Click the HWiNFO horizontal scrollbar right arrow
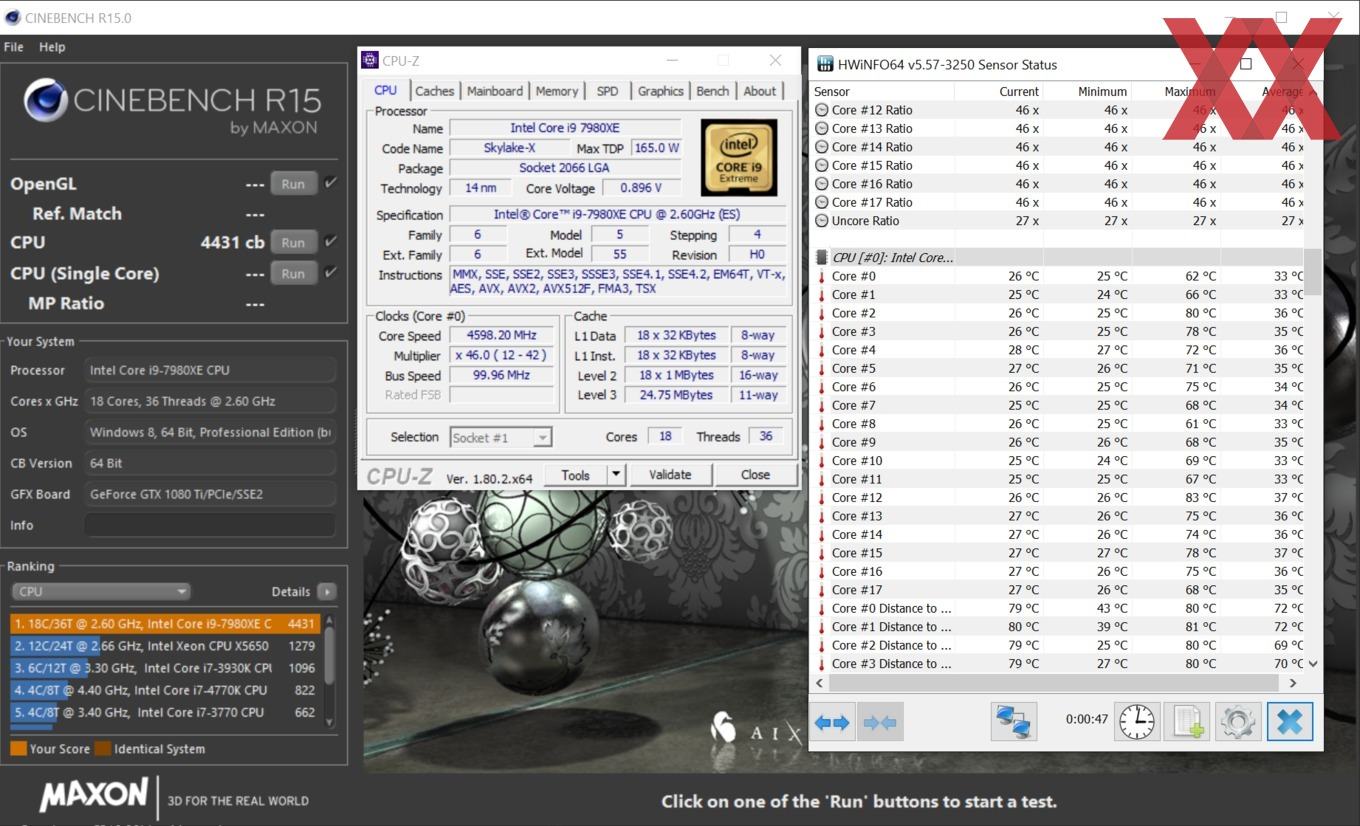The width and height of the screenshot is (1360, 826). [1292, 682]
